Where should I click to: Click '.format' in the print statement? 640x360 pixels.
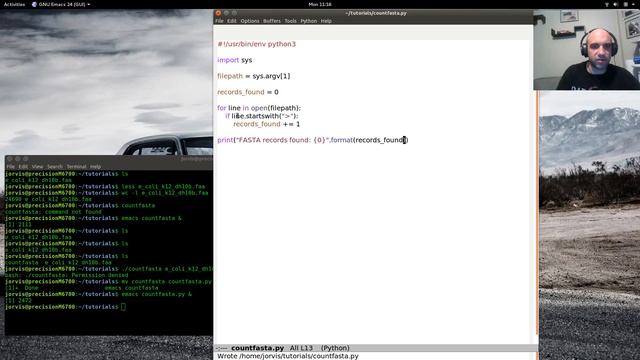(x=341, y=140)
